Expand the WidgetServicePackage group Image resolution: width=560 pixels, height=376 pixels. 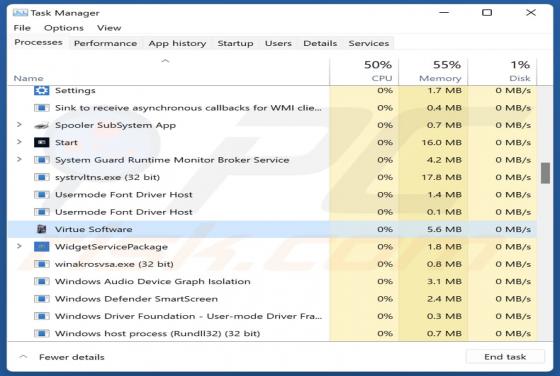19,246
